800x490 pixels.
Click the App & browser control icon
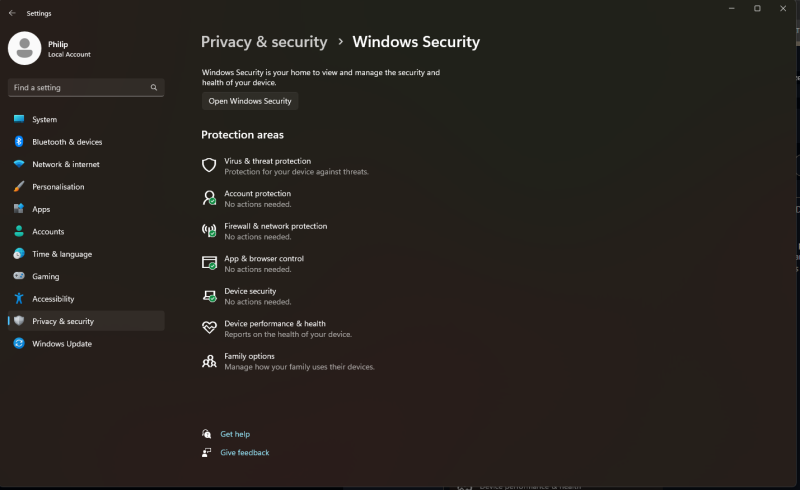click(209, 263)
